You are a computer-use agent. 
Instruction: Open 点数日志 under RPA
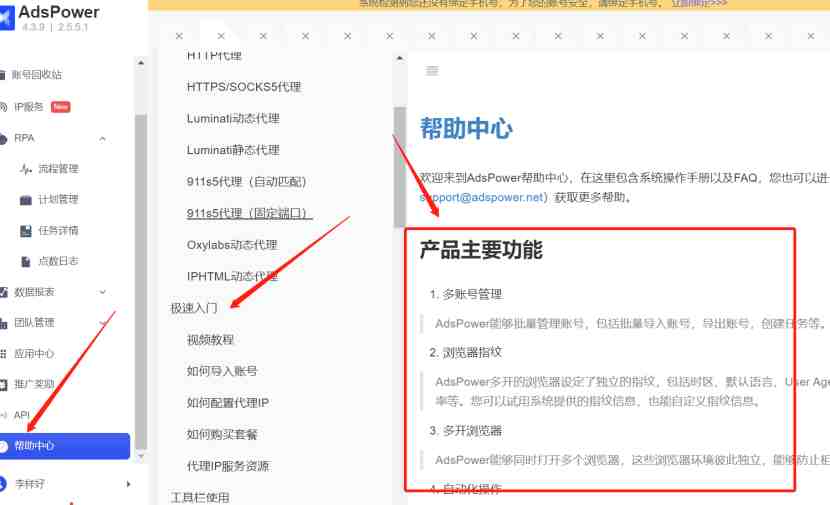pyautogui.click(x=58, y=261)
